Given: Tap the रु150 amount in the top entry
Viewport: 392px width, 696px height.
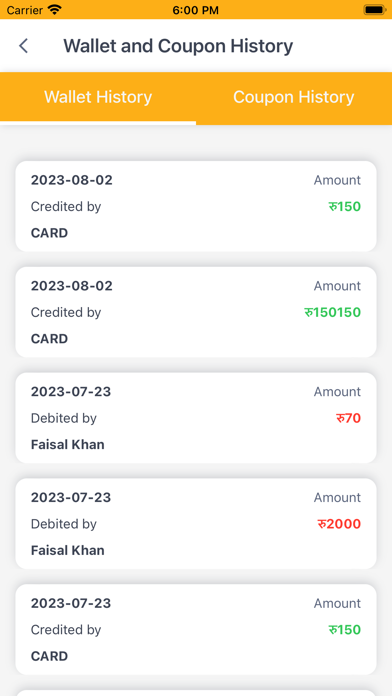Looking at the screenshot, I should pos(345,207).
